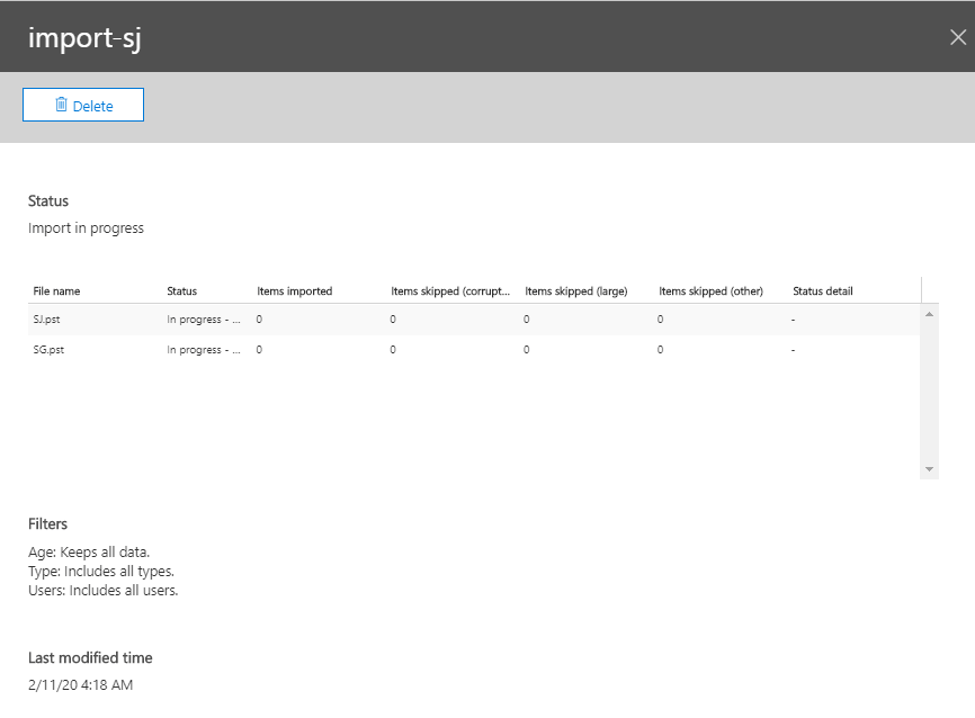Sort by Status column header
The image size is (975, 718).
[x=182, y=291]
